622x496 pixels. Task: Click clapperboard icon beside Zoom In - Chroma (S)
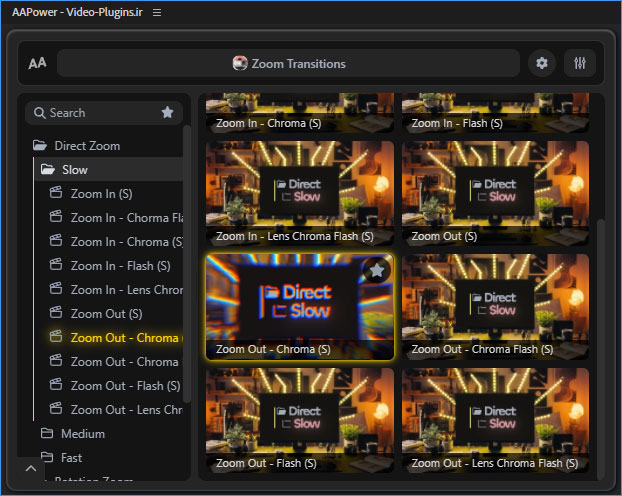(x=56, y=240)
